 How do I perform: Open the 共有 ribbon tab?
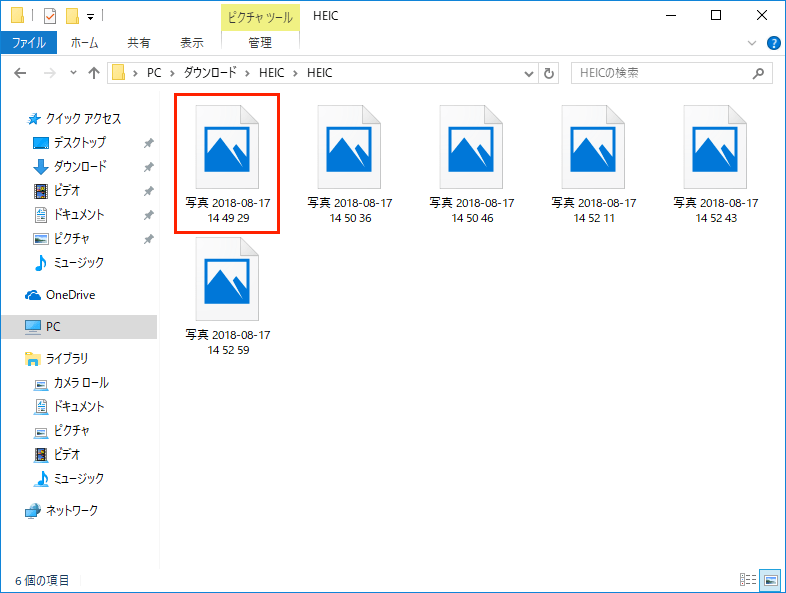(139, 43)
